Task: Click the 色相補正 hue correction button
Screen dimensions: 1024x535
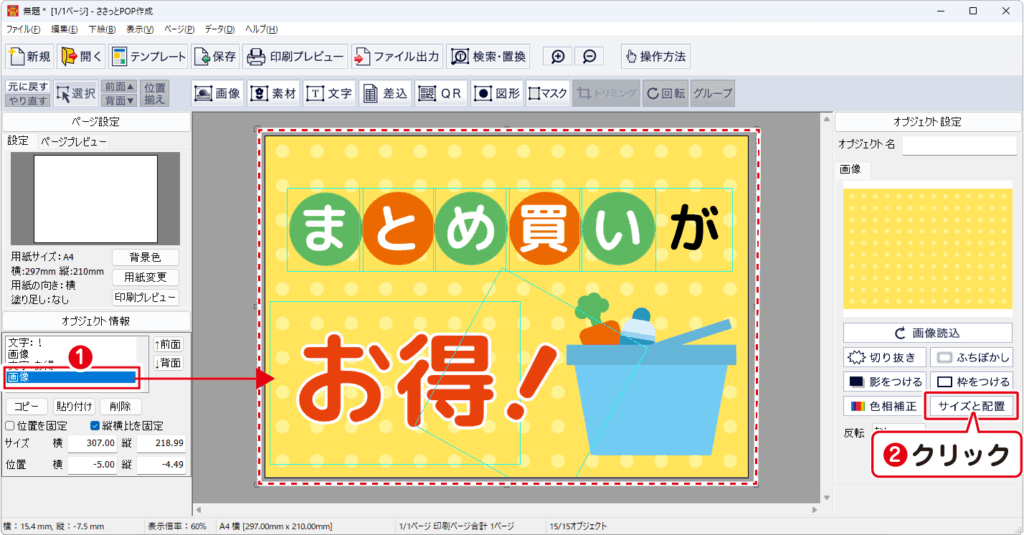Action: pos(884,406)
